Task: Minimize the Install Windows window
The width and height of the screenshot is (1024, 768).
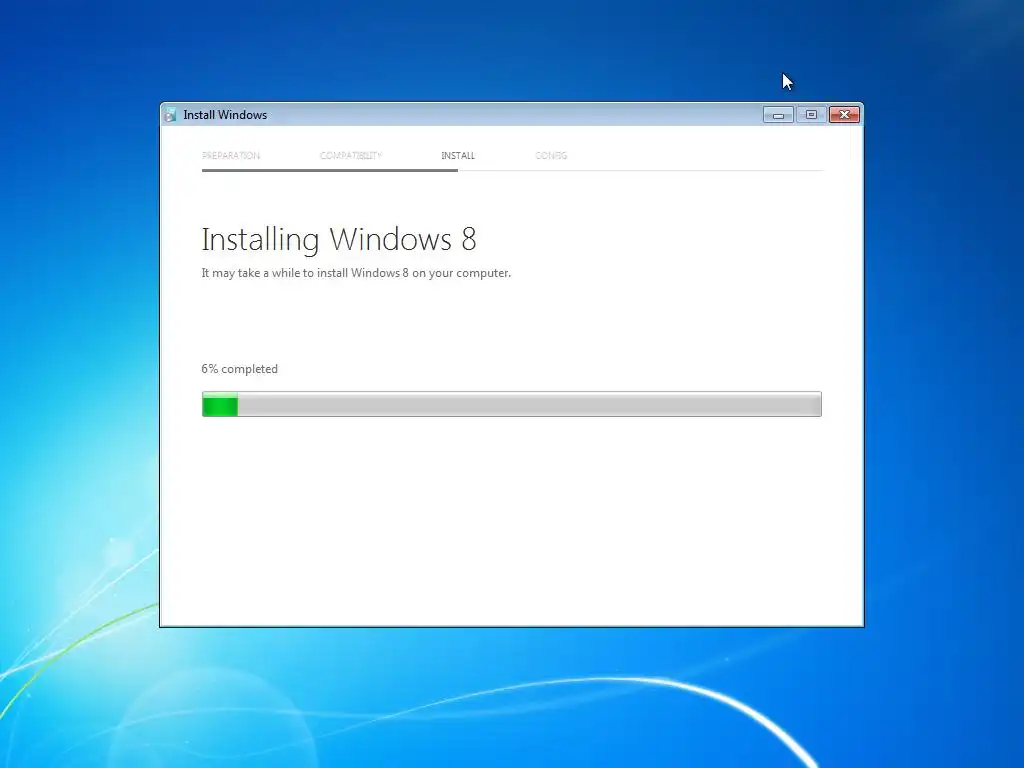Action: click(778, 115)
